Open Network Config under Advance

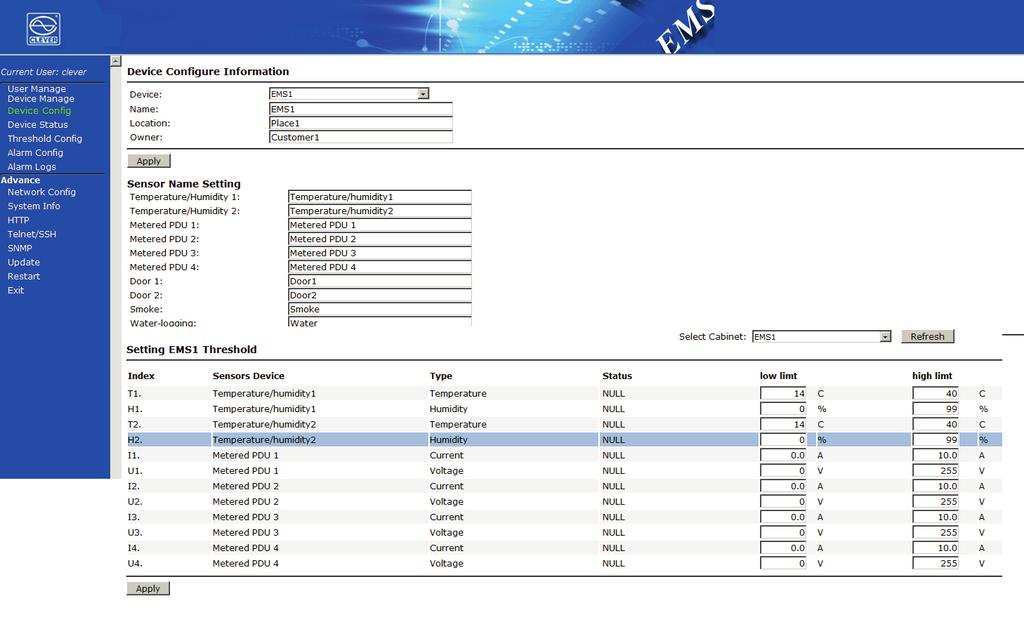click(x=41, y=192)
